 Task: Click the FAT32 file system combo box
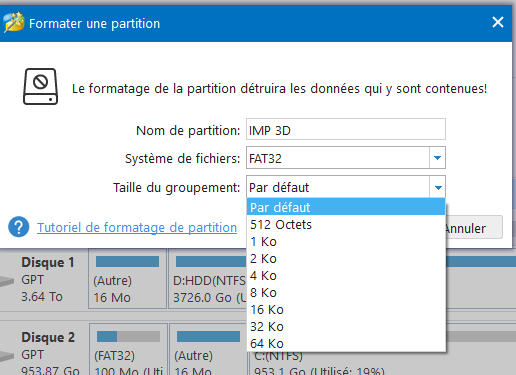tap(346, 158)
